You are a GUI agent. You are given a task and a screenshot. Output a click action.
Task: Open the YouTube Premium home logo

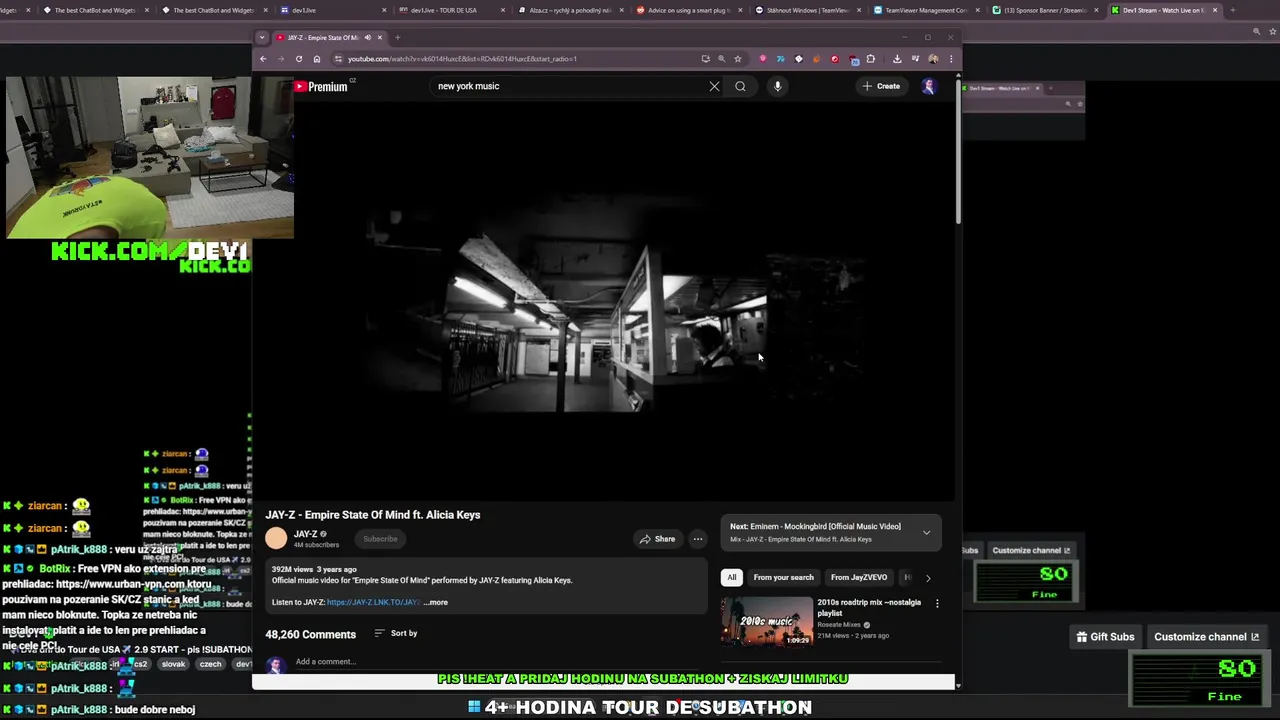tap(321, 87)
